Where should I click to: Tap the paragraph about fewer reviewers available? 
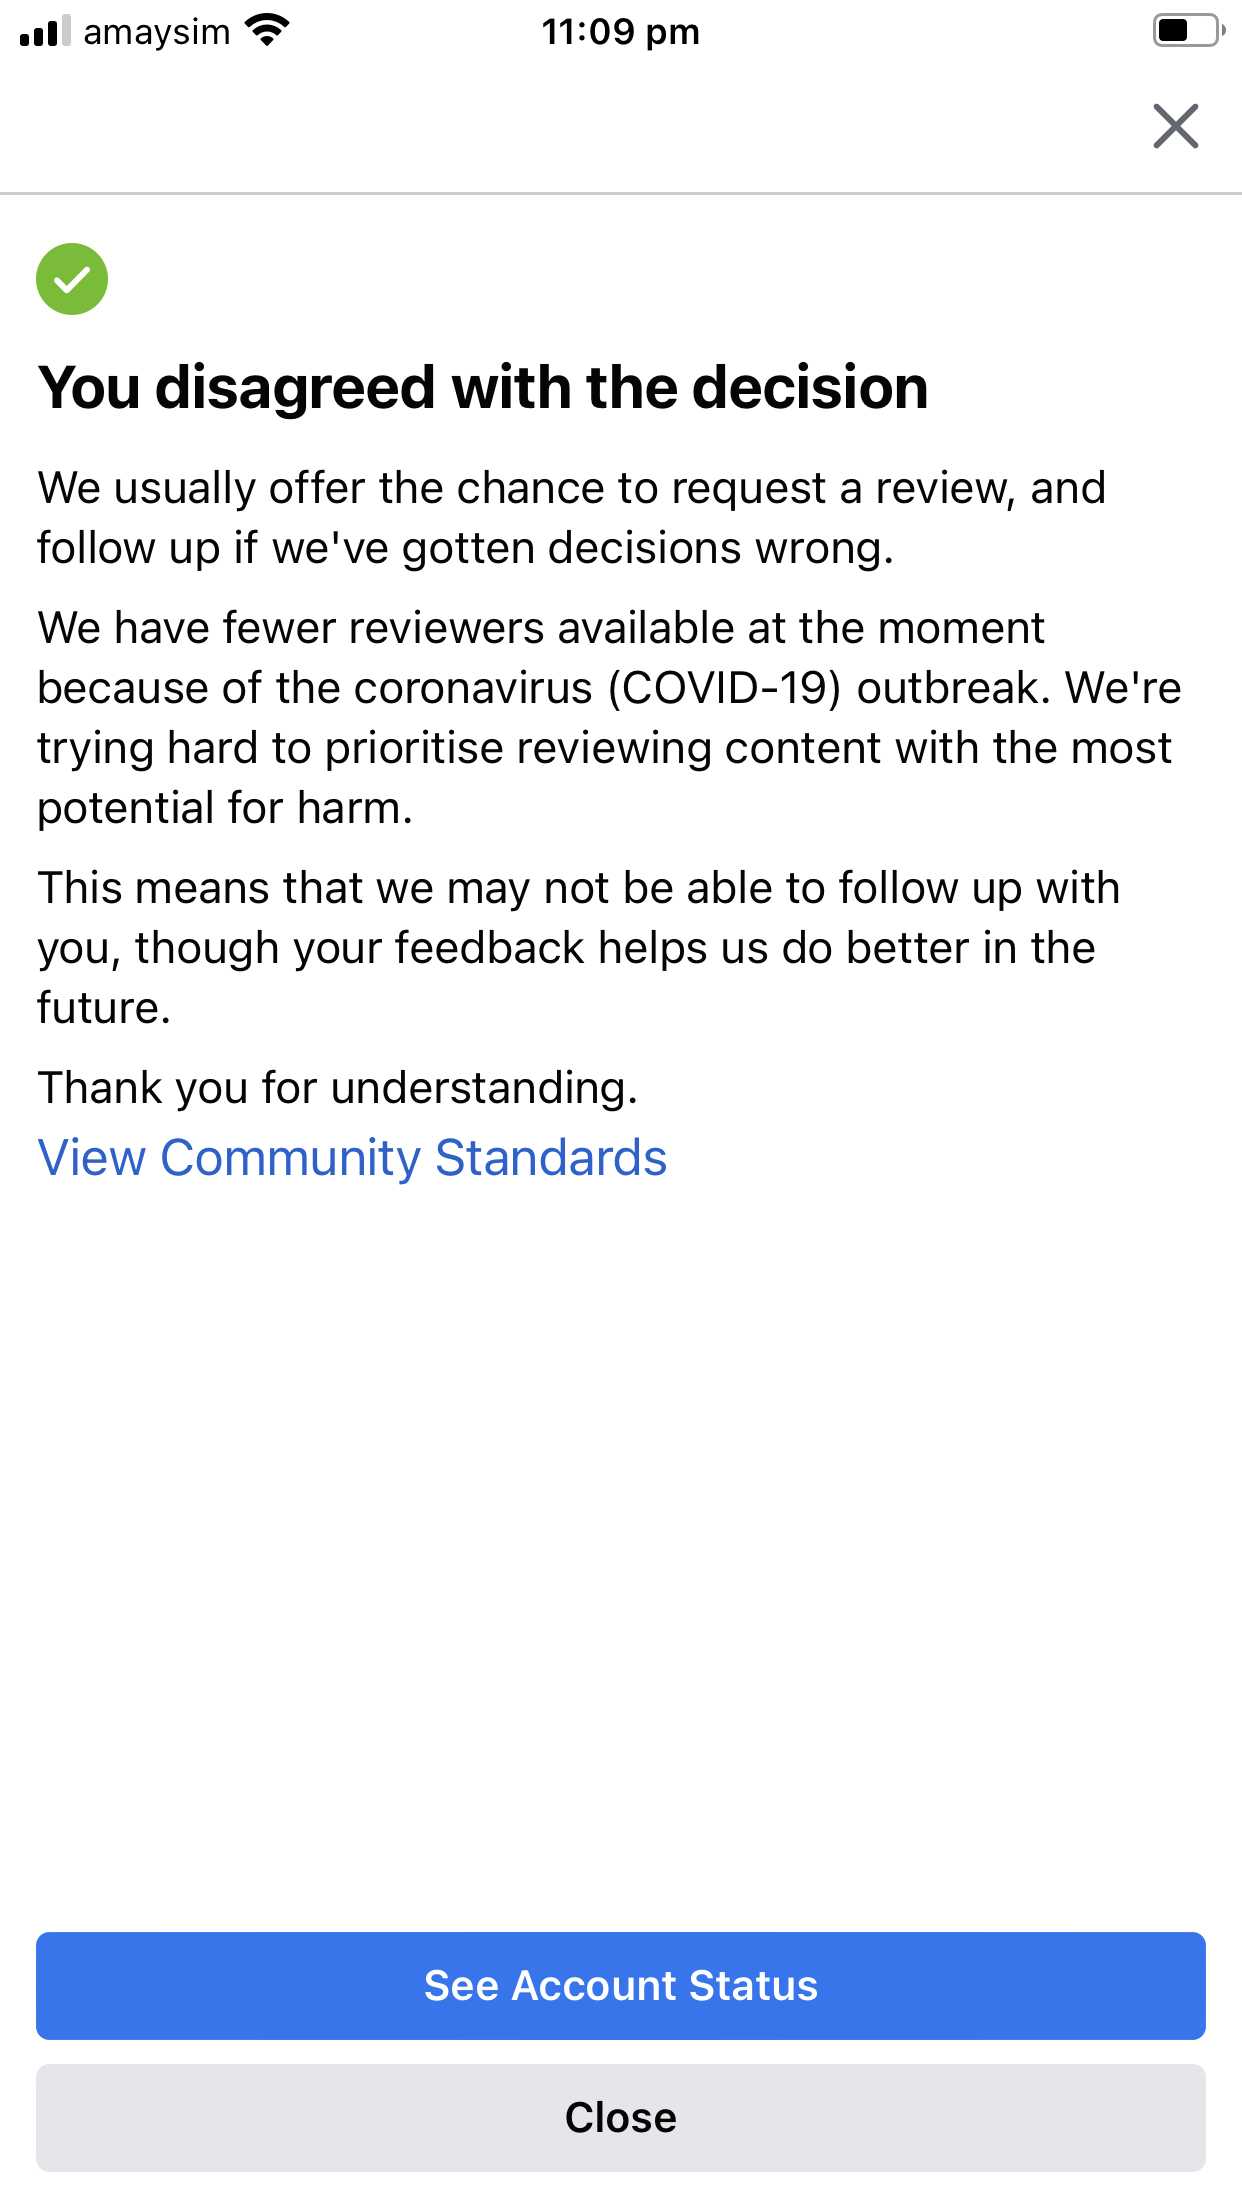(x=608, y=718)
